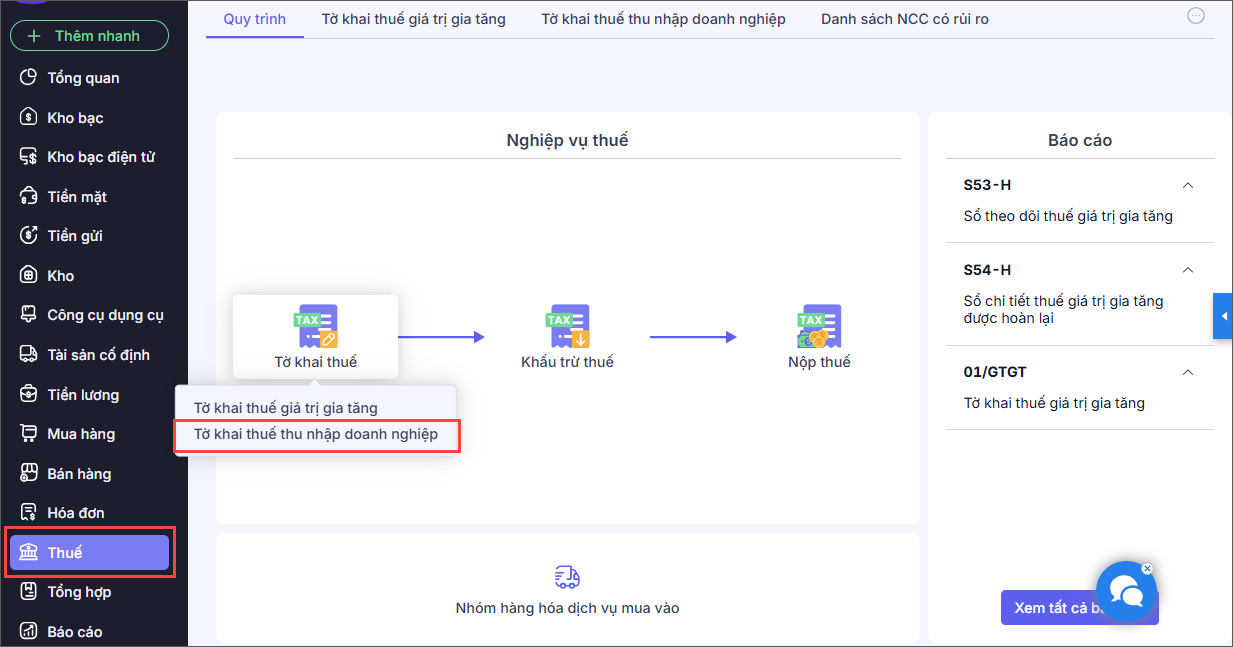
Task: Open the Danh sách NCC có rủi ro tab
Action: click(x=905, y=19)
